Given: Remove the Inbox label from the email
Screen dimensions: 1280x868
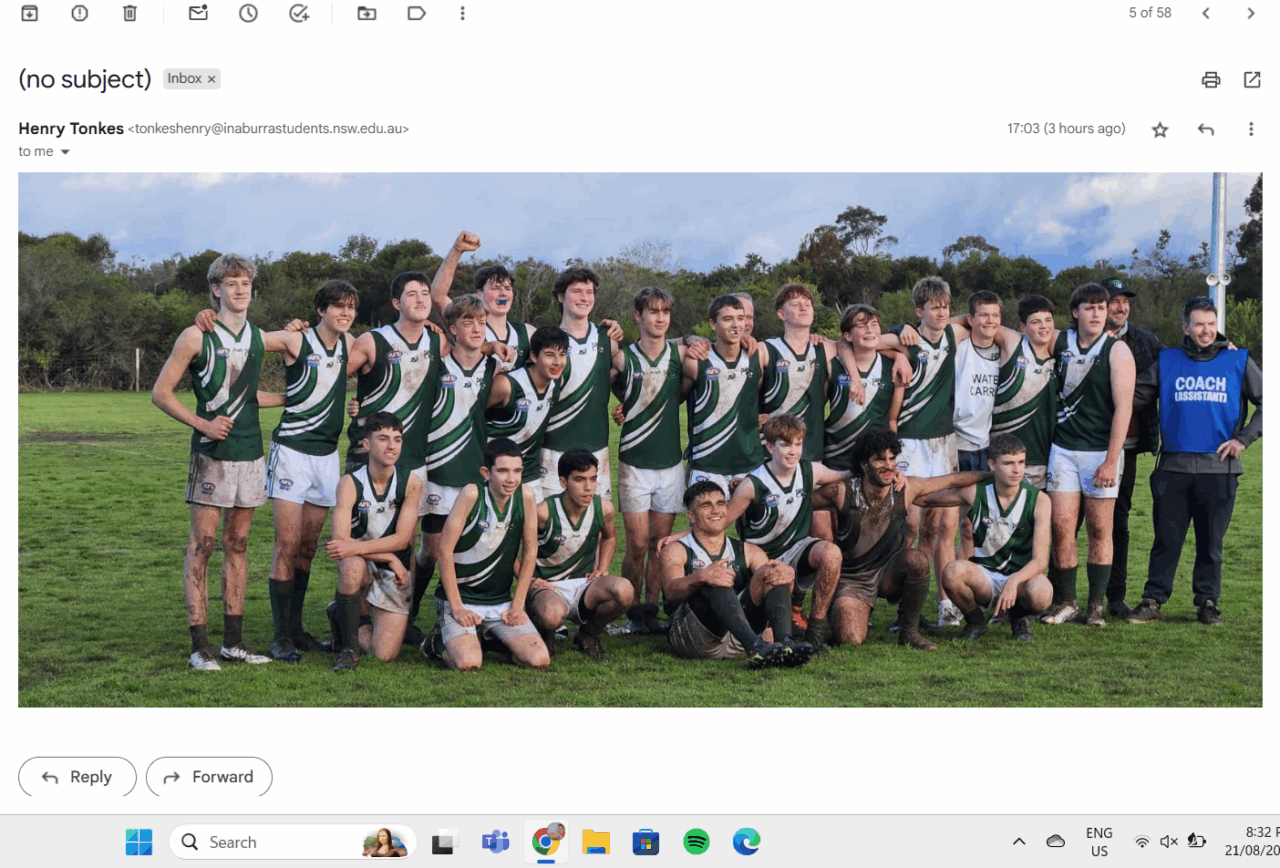Looking at the screenshot, I should 212,79.
